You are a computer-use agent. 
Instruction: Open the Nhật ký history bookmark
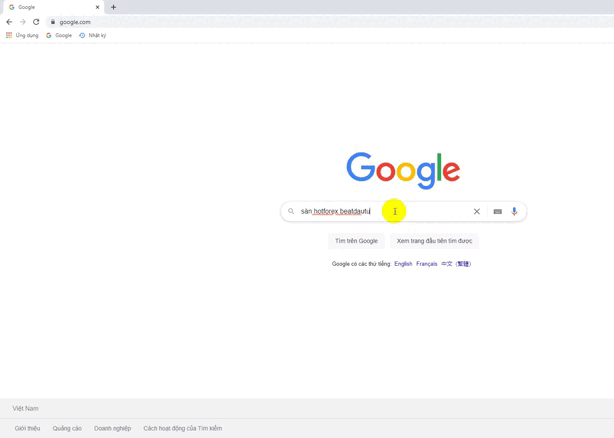point(93,35)
